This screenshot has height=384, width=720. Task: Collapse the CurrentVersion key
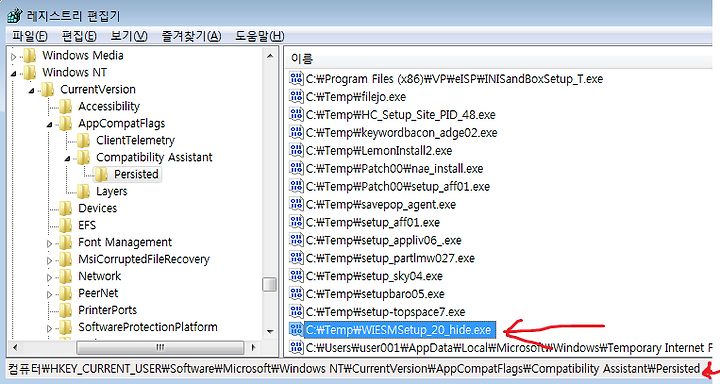(x=31, y=91)
